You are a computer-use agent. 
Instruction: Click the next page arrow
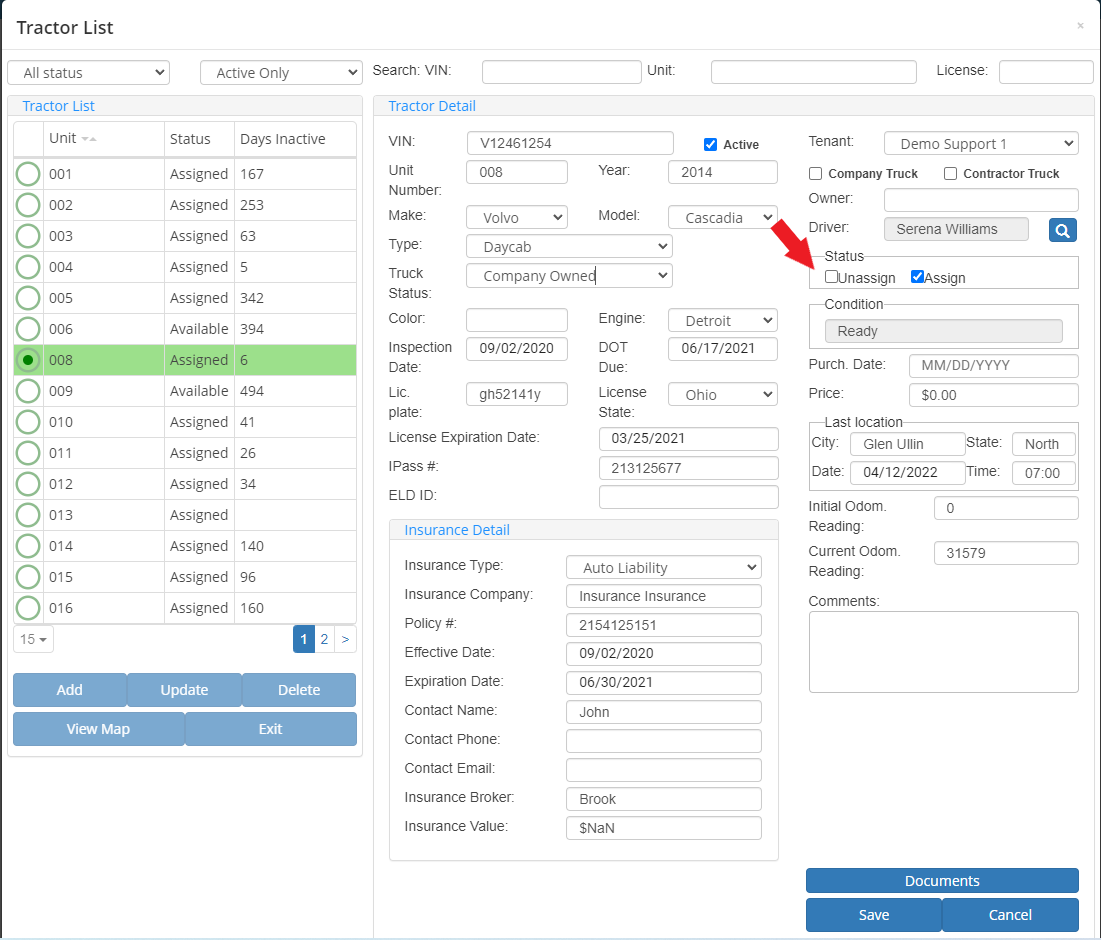coord(345,639)
